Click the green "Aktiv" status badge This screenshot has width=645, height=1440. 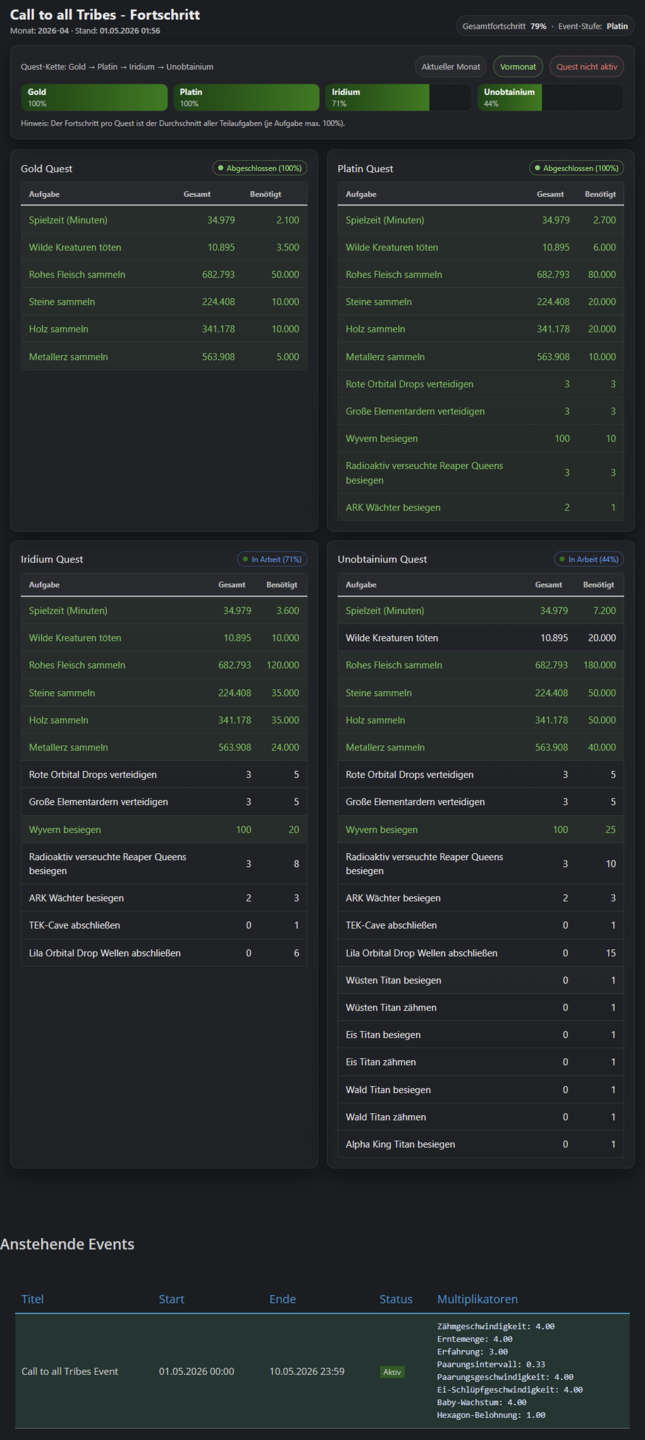tap(392, 1372)
